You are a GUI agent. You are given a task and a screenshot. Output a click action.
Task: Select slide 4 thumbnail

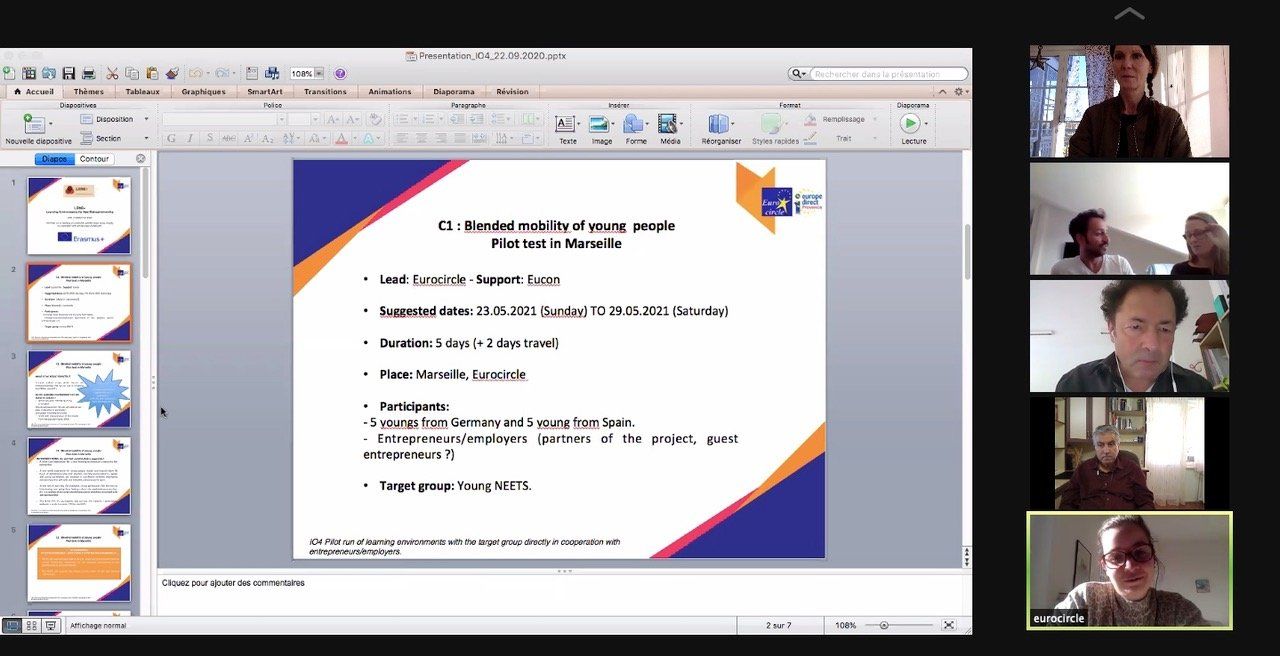[x=79, y=476]
